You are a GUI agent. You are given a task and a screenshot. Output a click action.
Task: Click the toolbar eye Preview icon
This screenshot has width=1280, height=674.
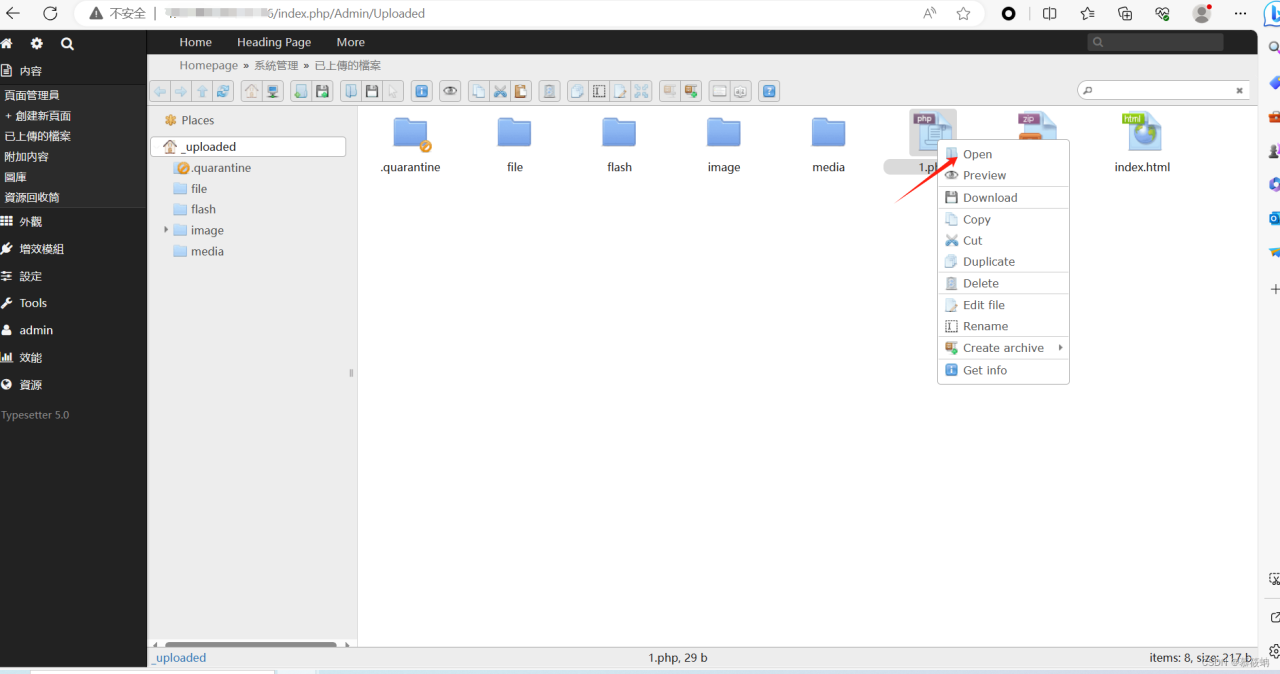click(451, 91)
